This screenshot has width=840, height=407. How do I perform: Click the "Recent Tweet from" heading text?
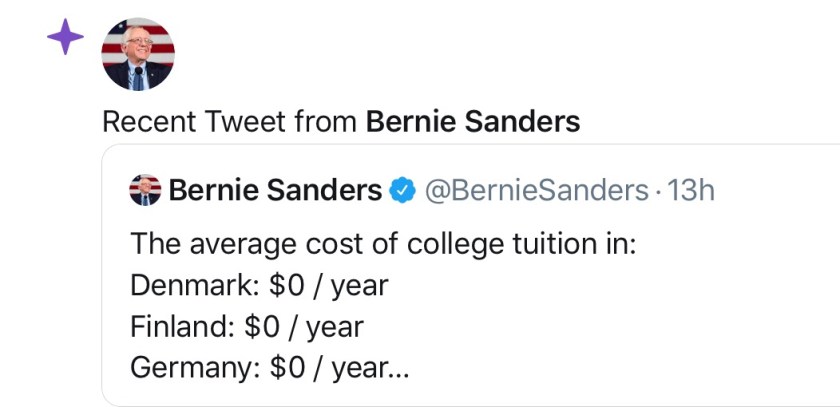tap(229, 123)
